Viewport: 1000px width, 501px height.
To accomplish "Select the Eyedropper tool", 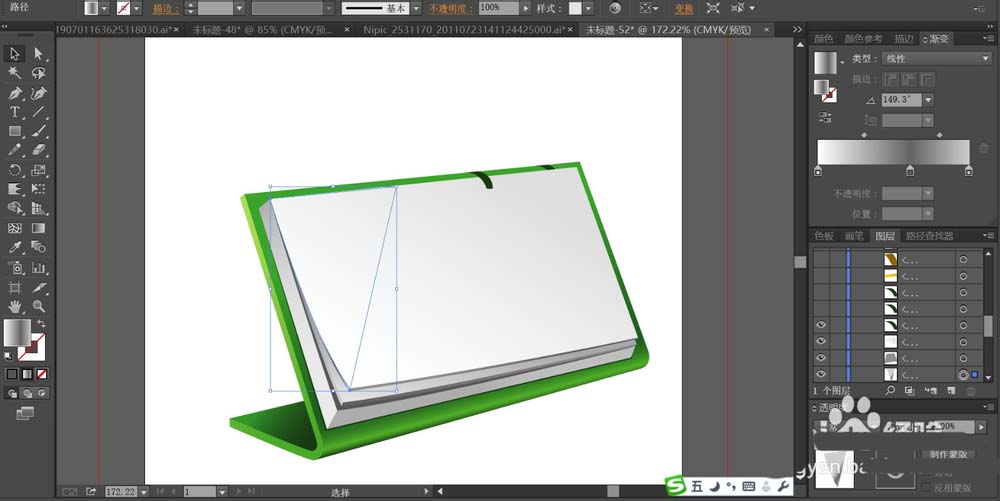I will (15, 247).
